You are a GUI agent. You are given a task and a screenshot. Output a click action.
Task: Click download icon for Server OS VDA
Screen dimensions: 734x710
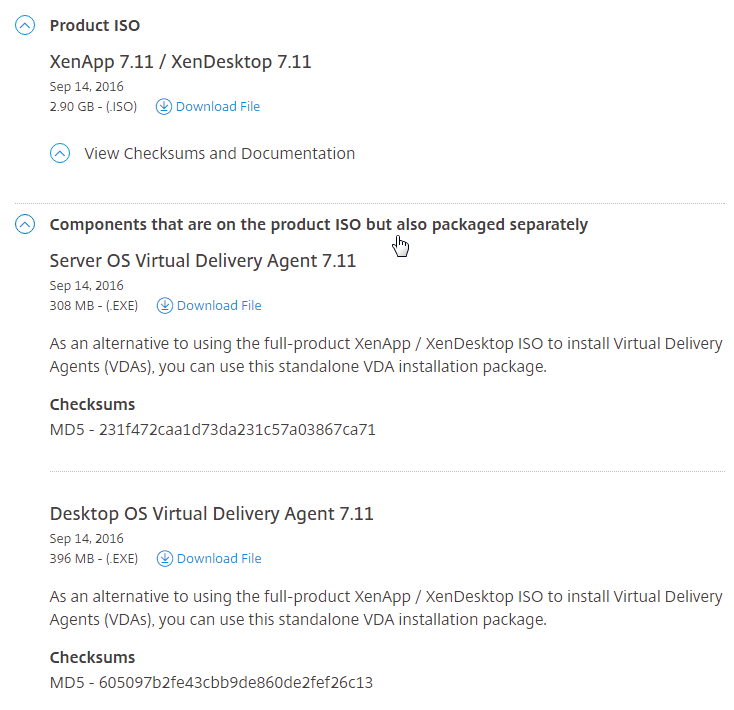[164, 306]
